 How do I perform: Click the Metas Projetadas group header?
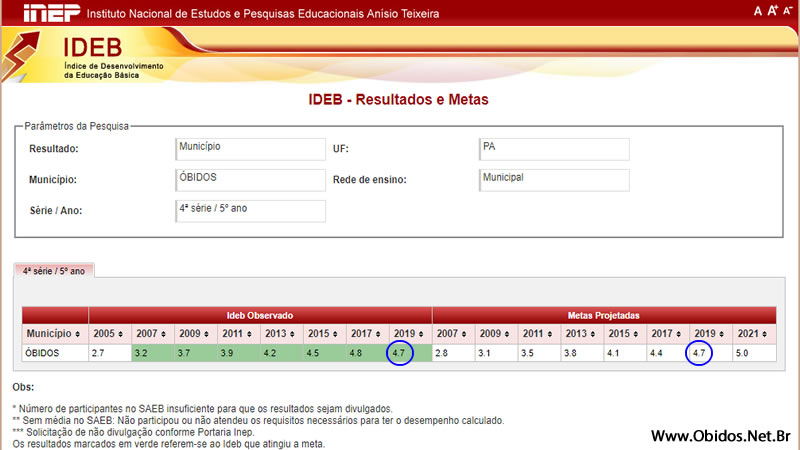(604, 315)
